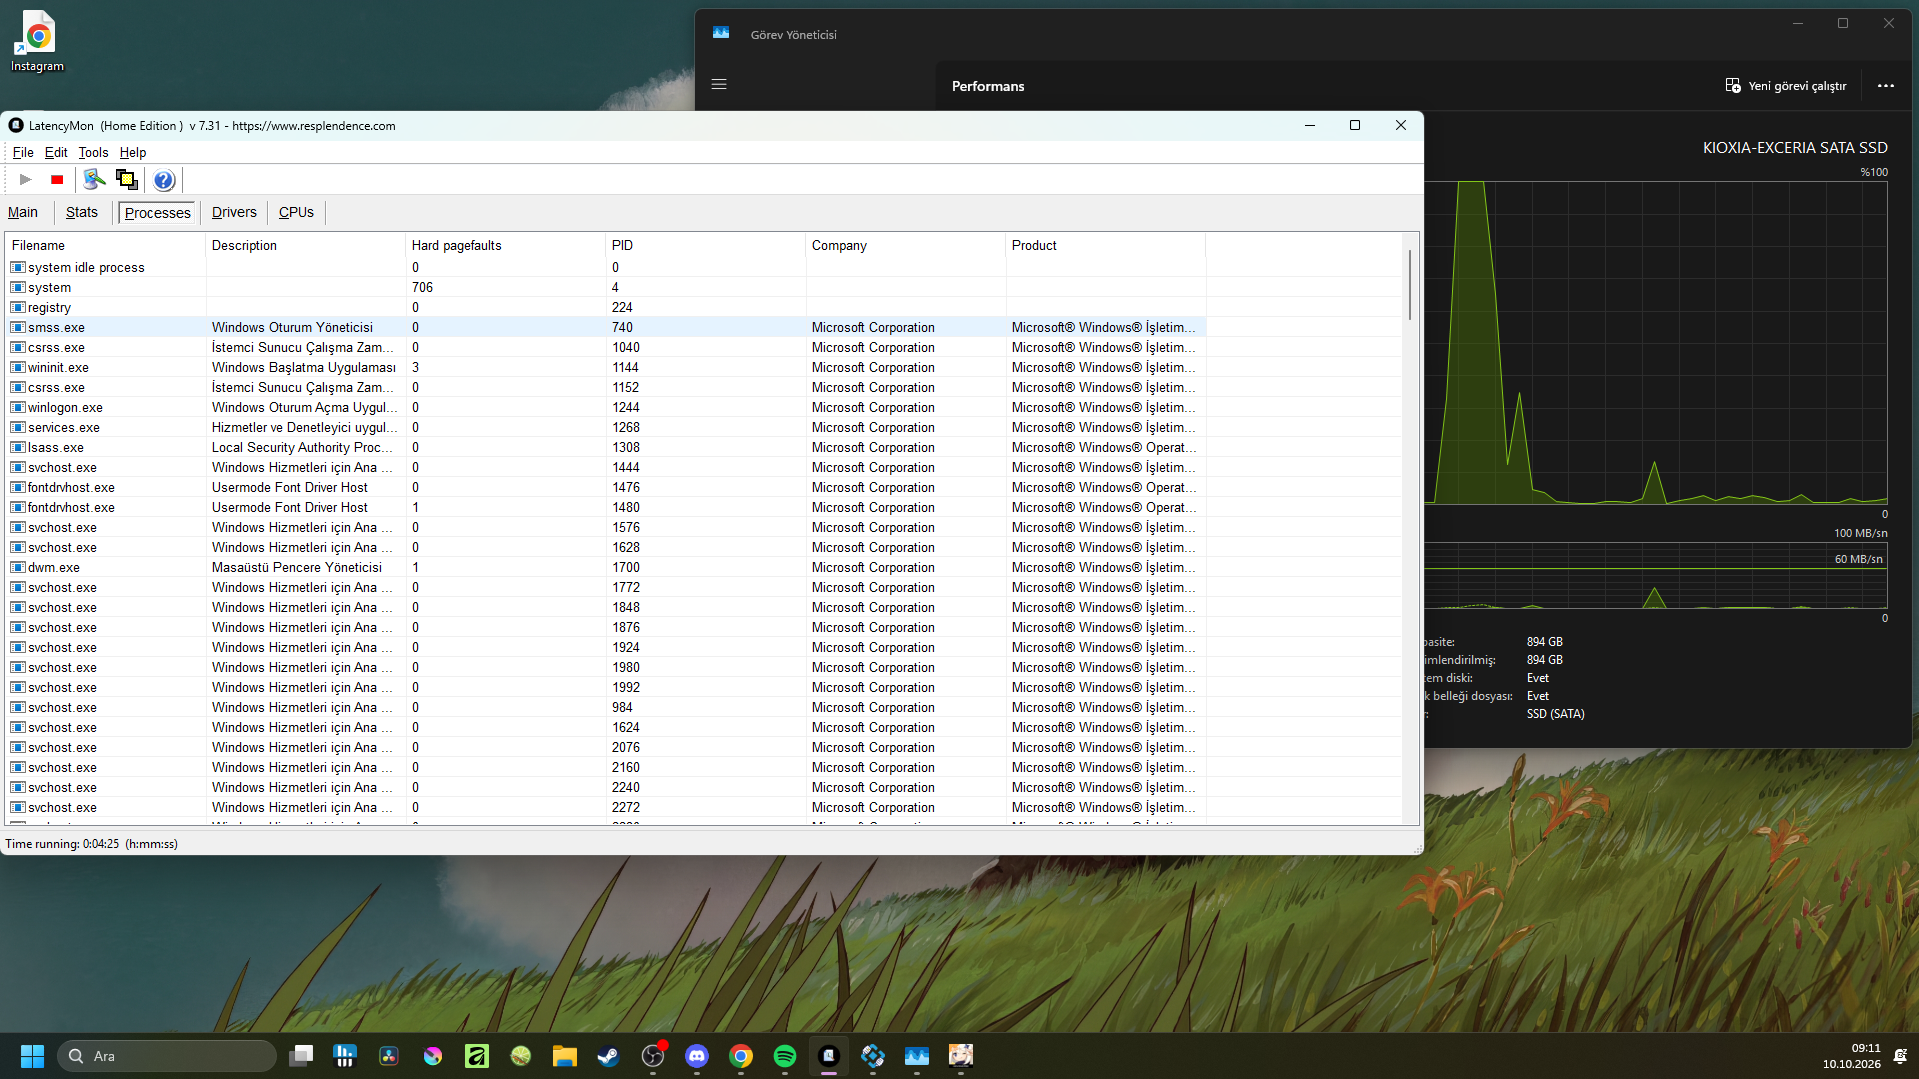Stop monitoring with the red square
Viewport: 1919px width, 1079px height.
tap(57, 180)
